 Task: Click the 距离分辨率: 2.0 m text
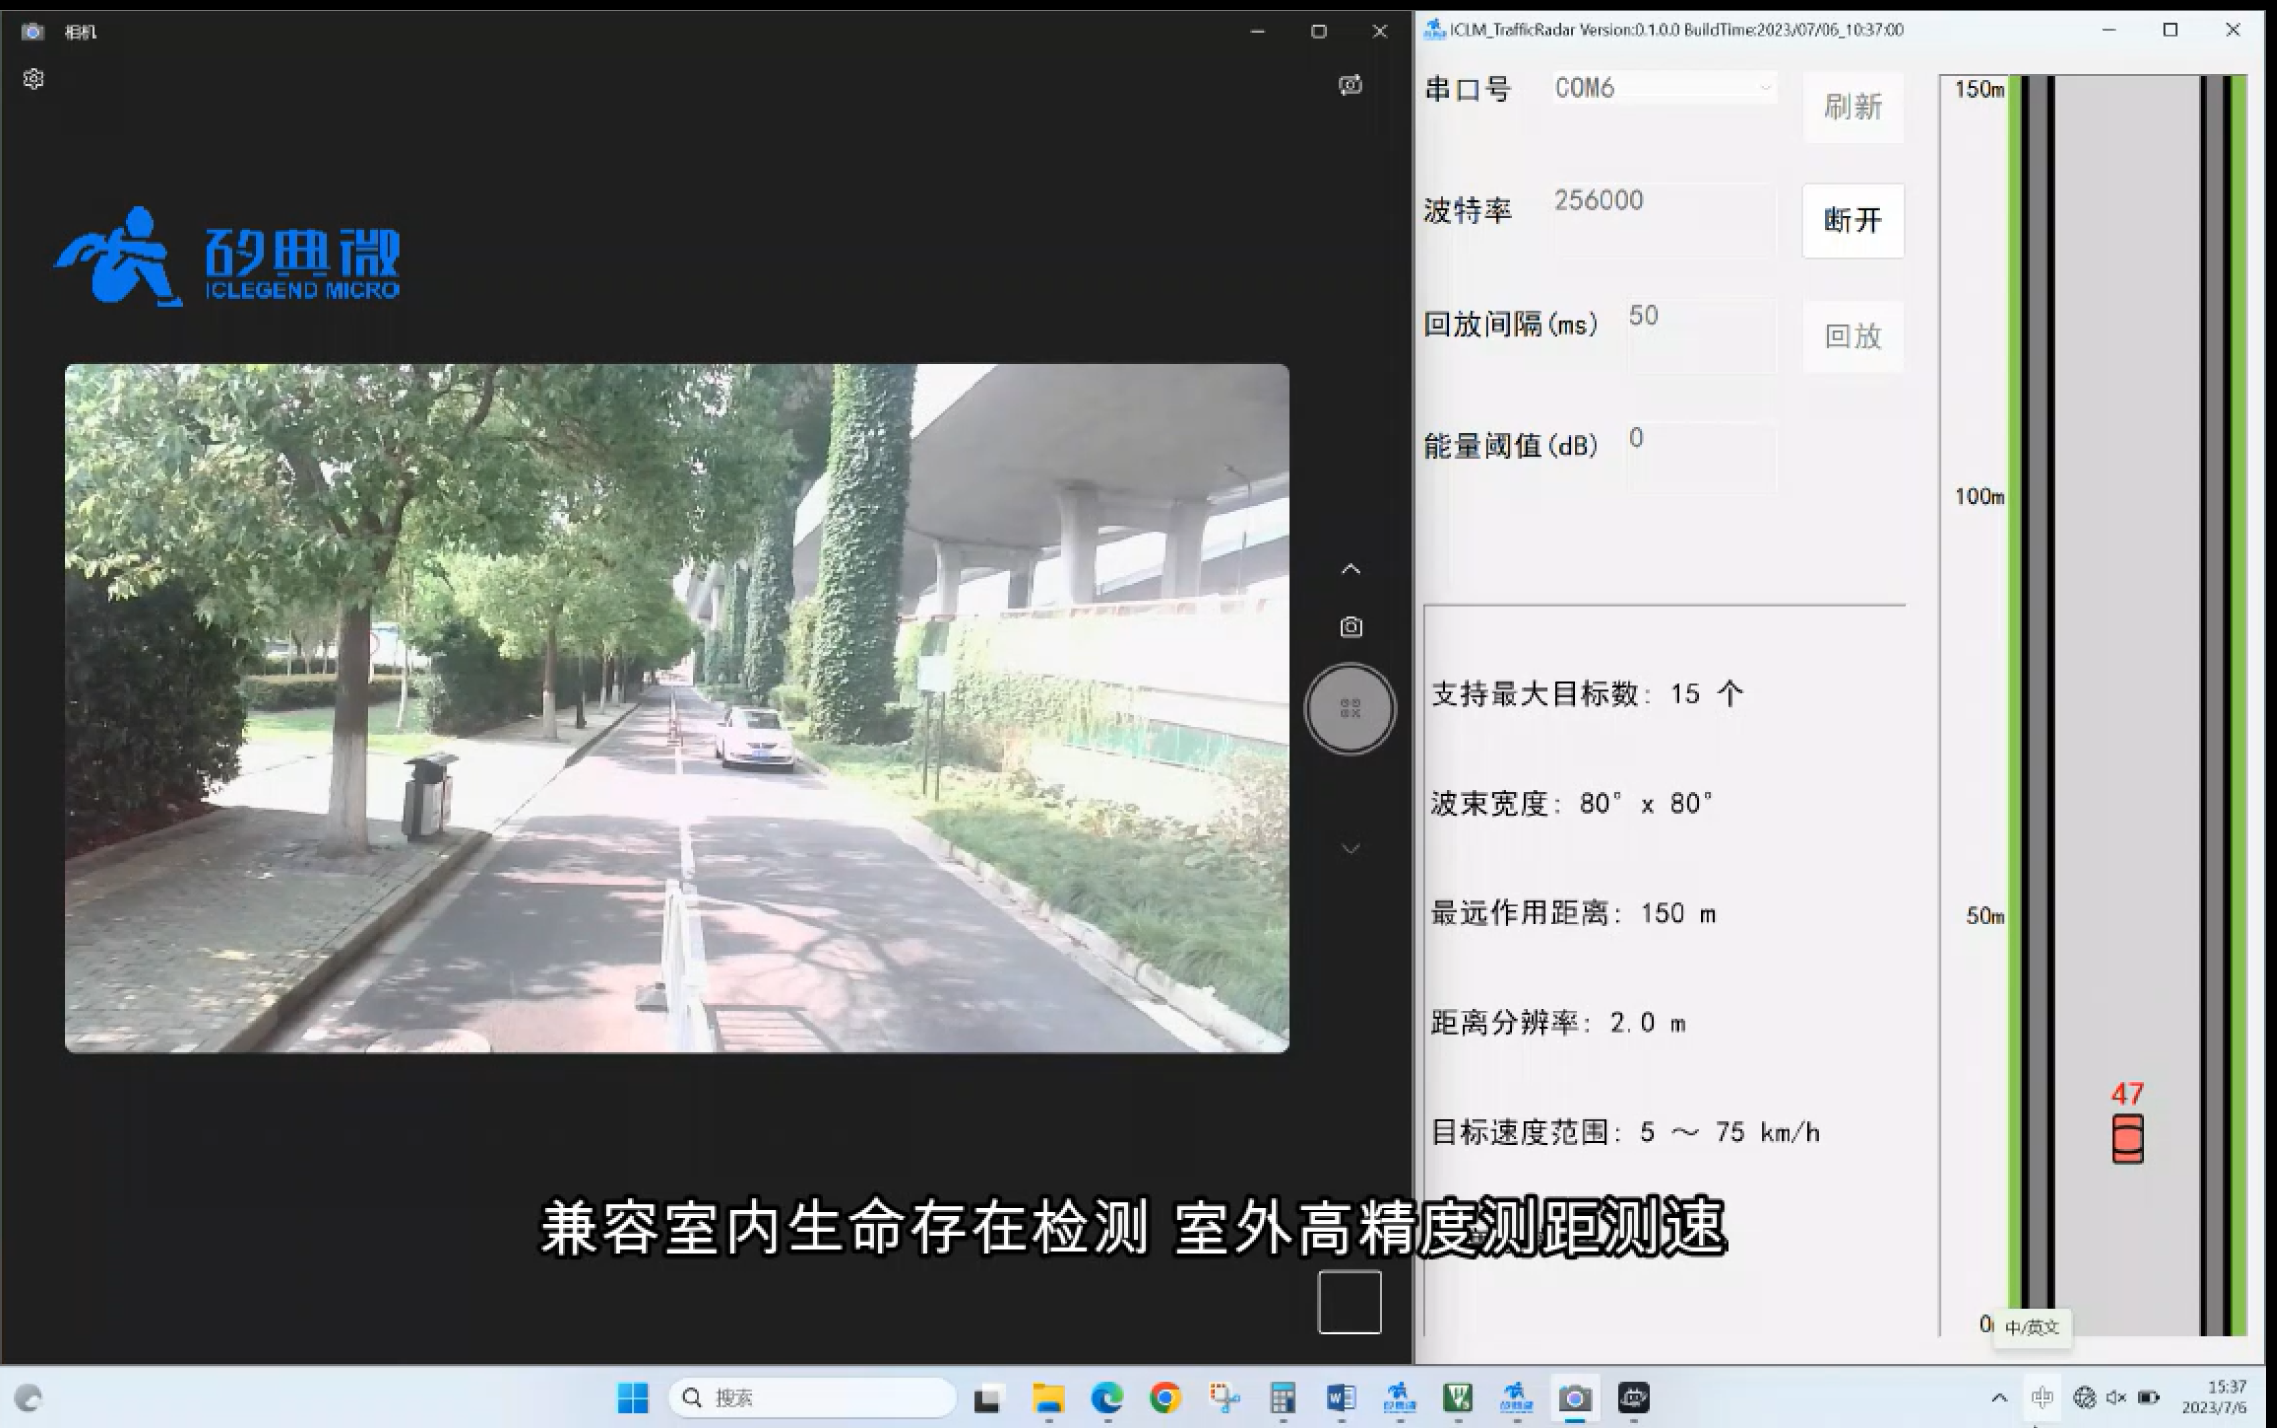click(x=1558, y=1023)
